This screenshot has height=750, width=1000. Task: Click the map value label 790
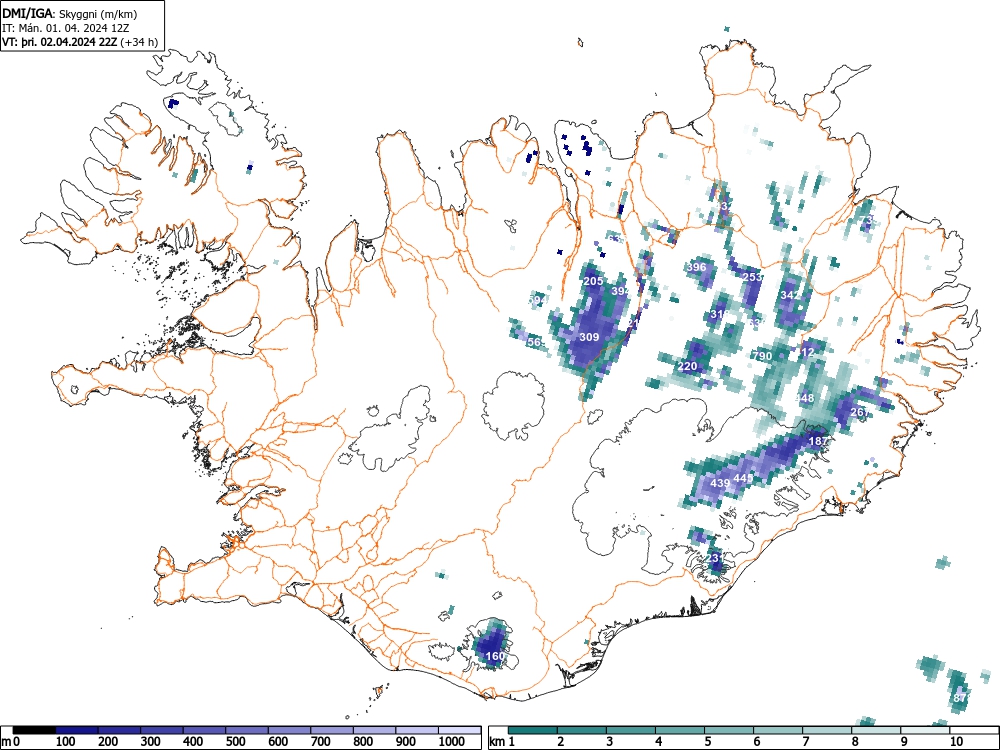(762, 356)
